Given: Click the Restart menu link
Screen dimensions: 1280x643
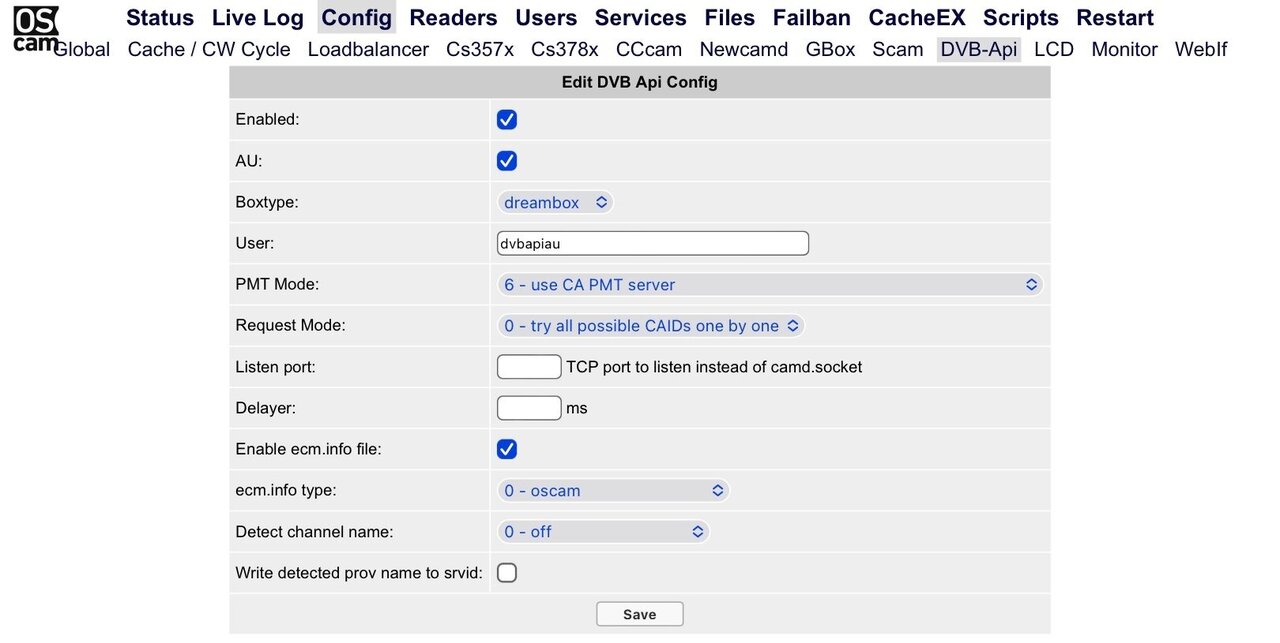Looking at the screenshot, I should pos(1115,18).
